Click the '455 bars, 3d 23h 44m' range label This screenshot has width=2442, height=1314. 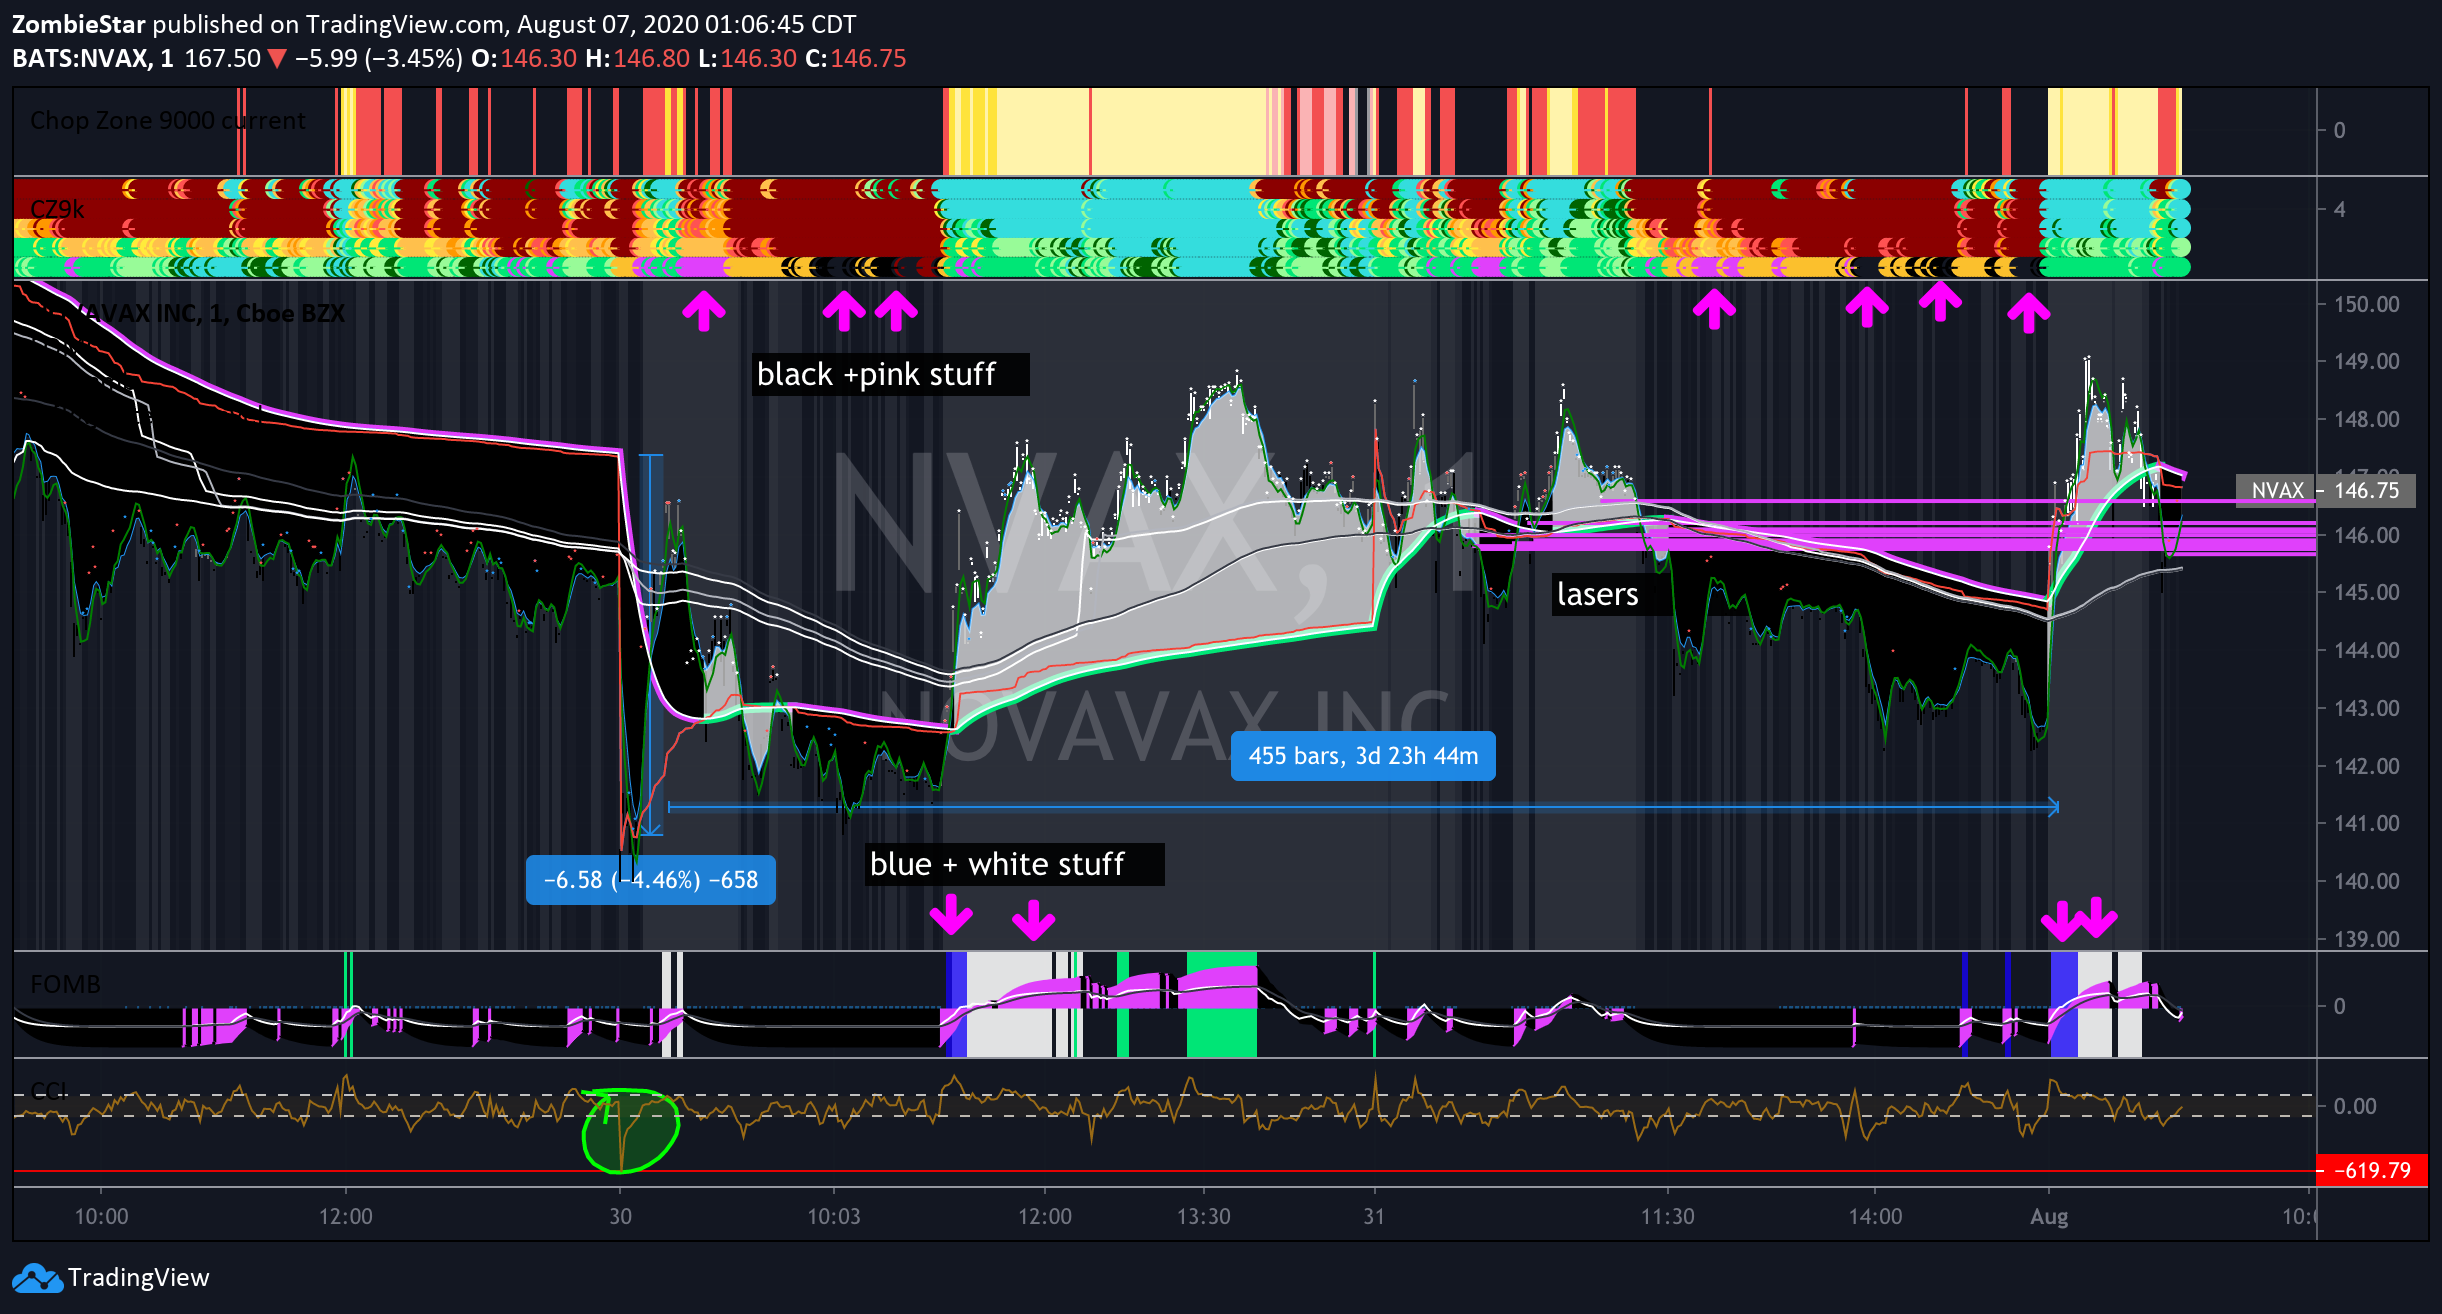(1363, 756)
